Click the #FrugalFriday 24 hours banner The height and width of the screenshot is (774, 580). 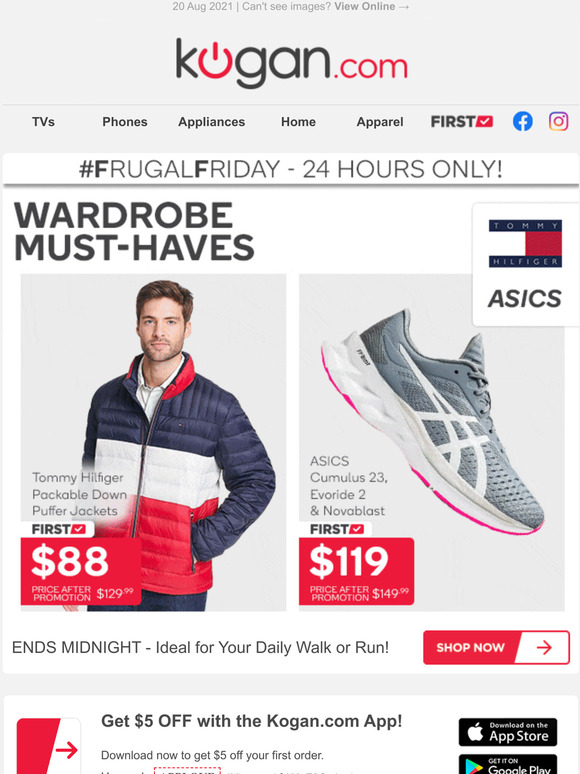tap(291, 169)
